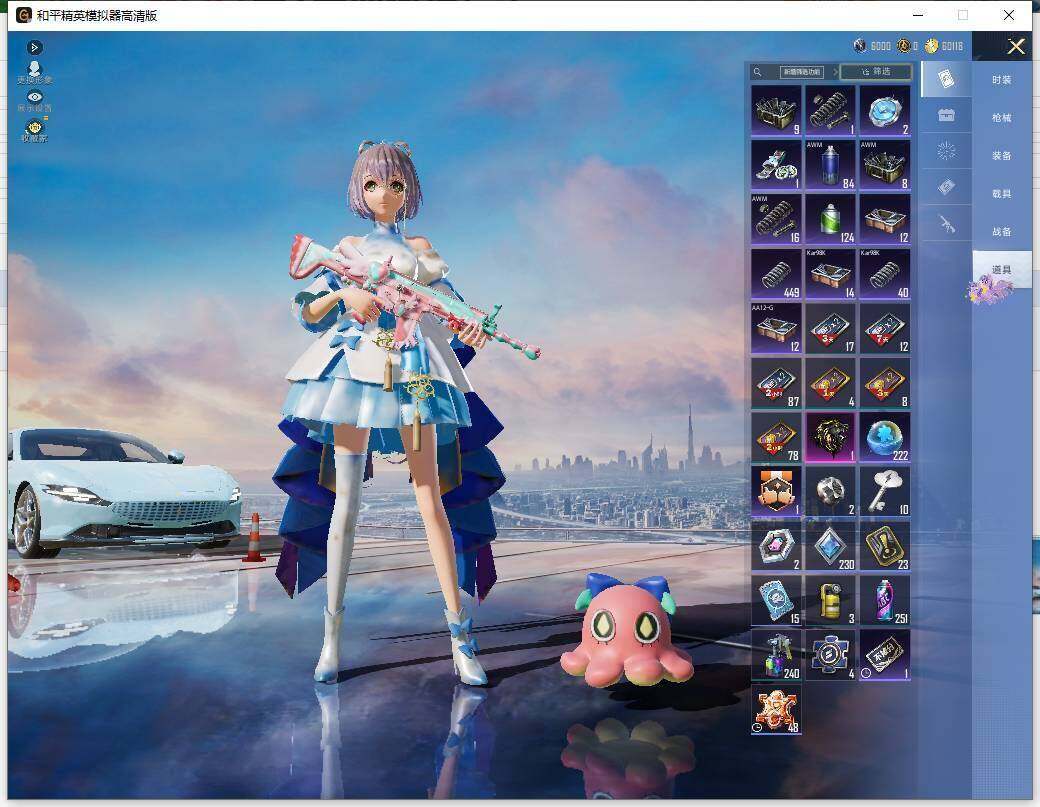Open the change character appearance icon
The image size is (1040, 807).
coord(34,72)
